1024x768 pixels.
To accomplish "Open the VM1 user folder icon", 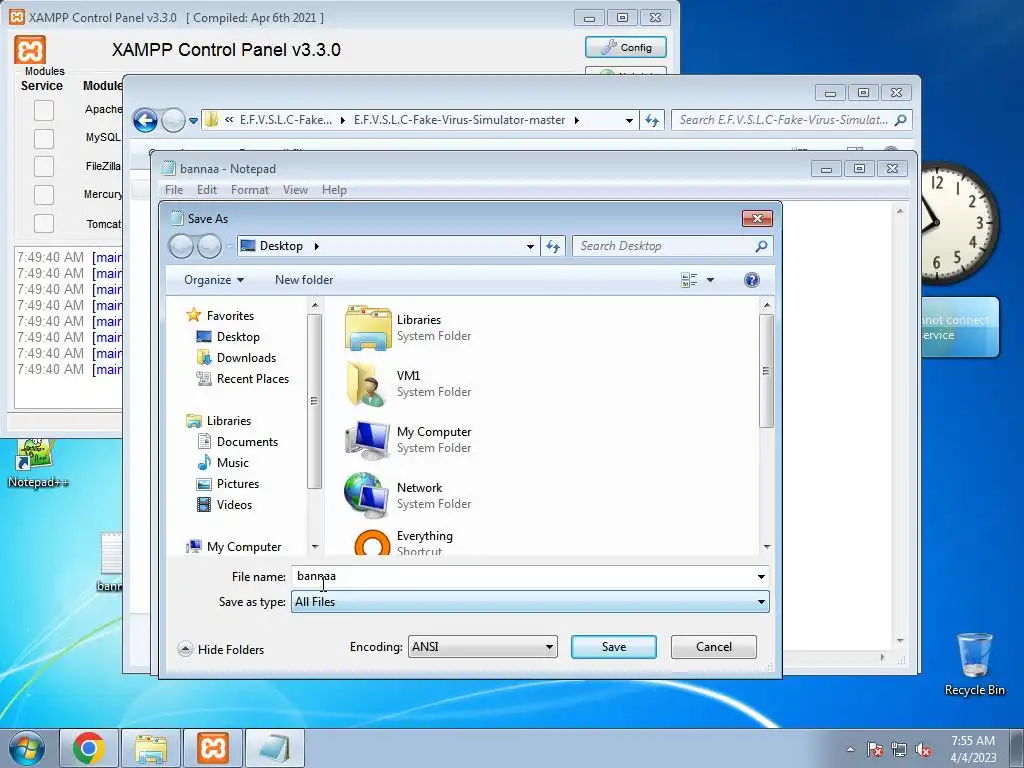I will coord(366,383).
